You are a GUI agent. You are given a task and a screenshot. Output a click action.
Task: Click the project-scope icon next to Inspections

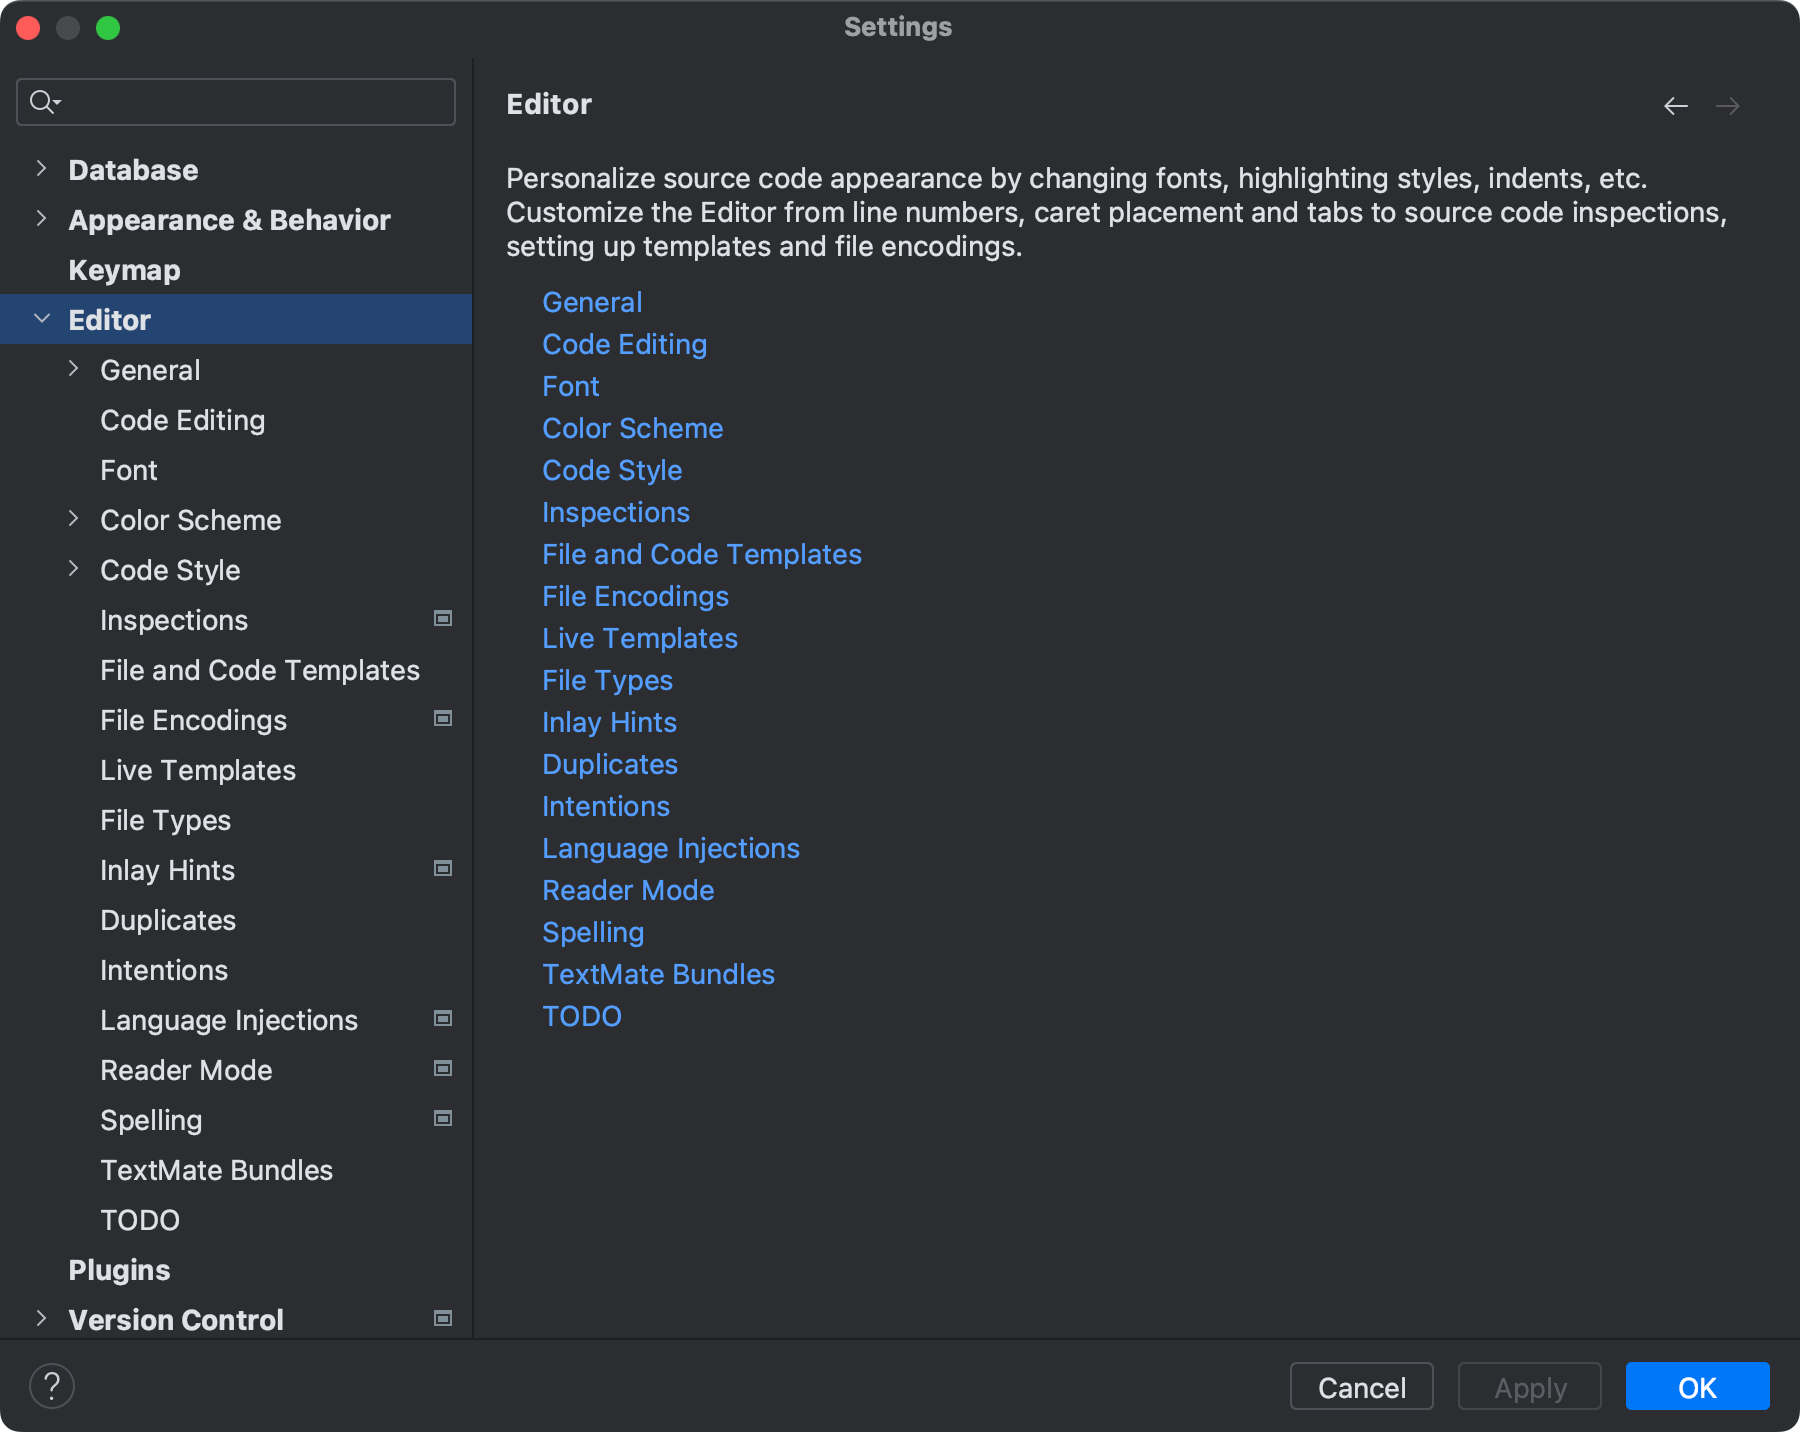point(442,619)
